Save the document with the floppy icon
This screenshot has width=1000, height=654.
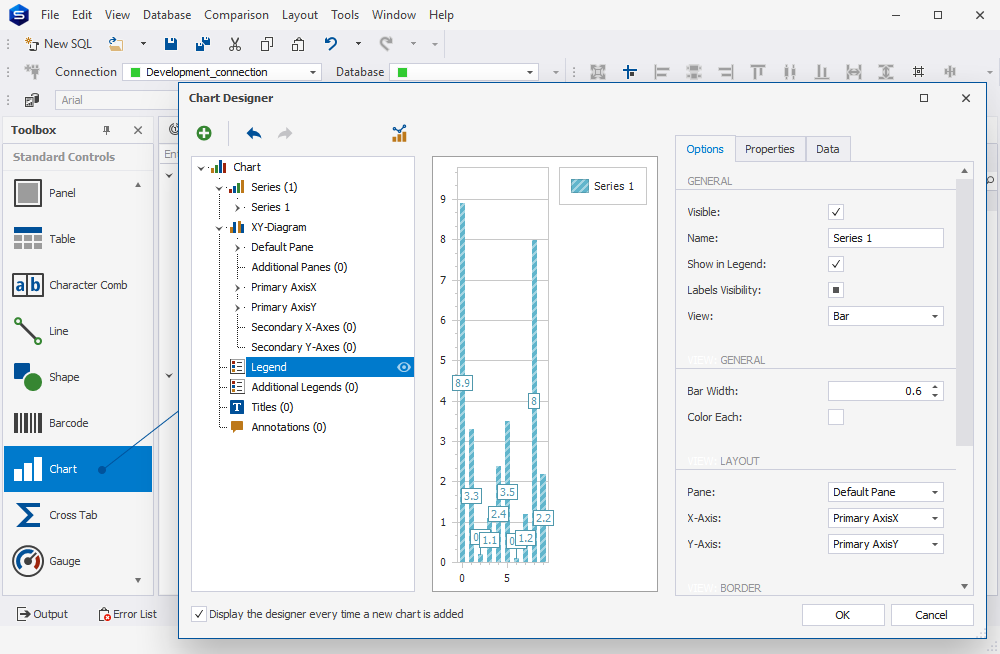[x=170, y=44]
